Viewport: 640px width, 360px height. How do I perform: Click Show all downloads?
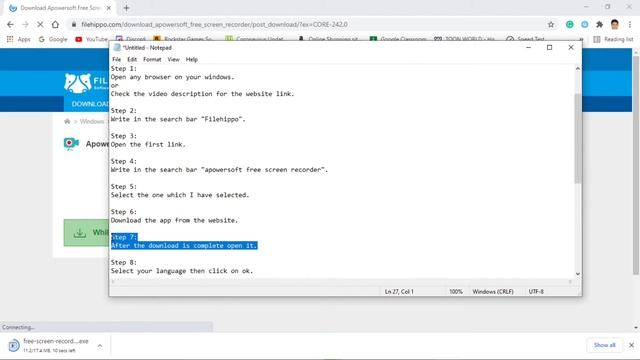coord(604,345)
